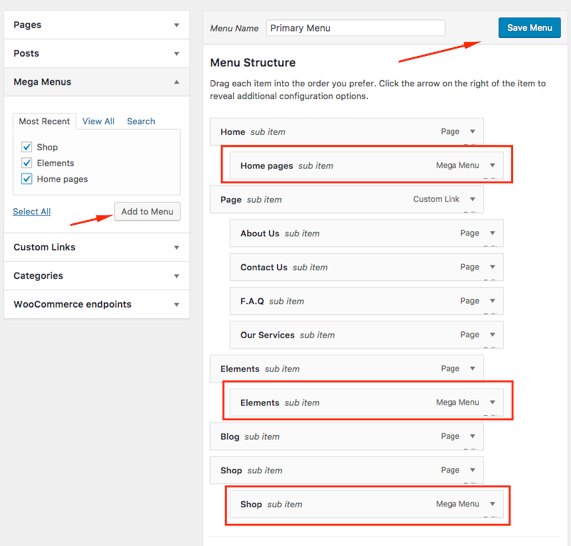Expand the Categories panel arrow
The height and width of the screenshot is (546, 571).
[177, 276]
